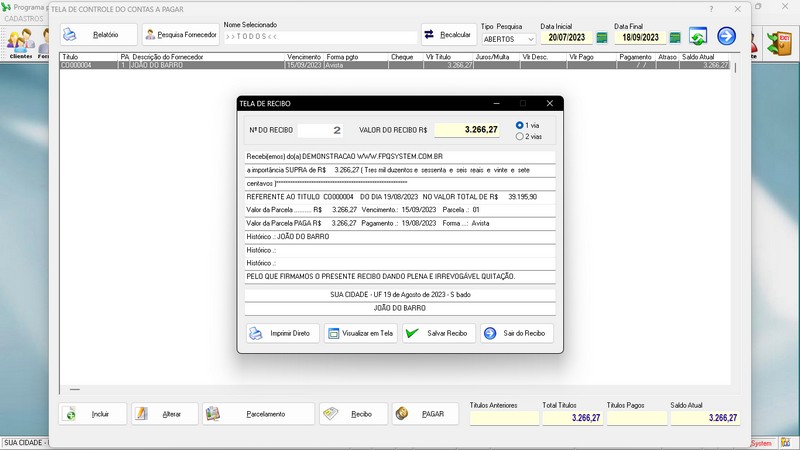
Task: Open the Parcelamento button
Action: (x=258, y=414)
